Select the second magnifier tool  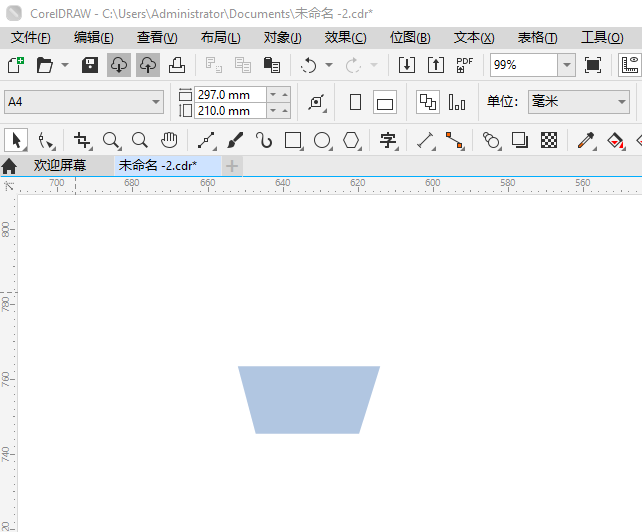[140, 140]
